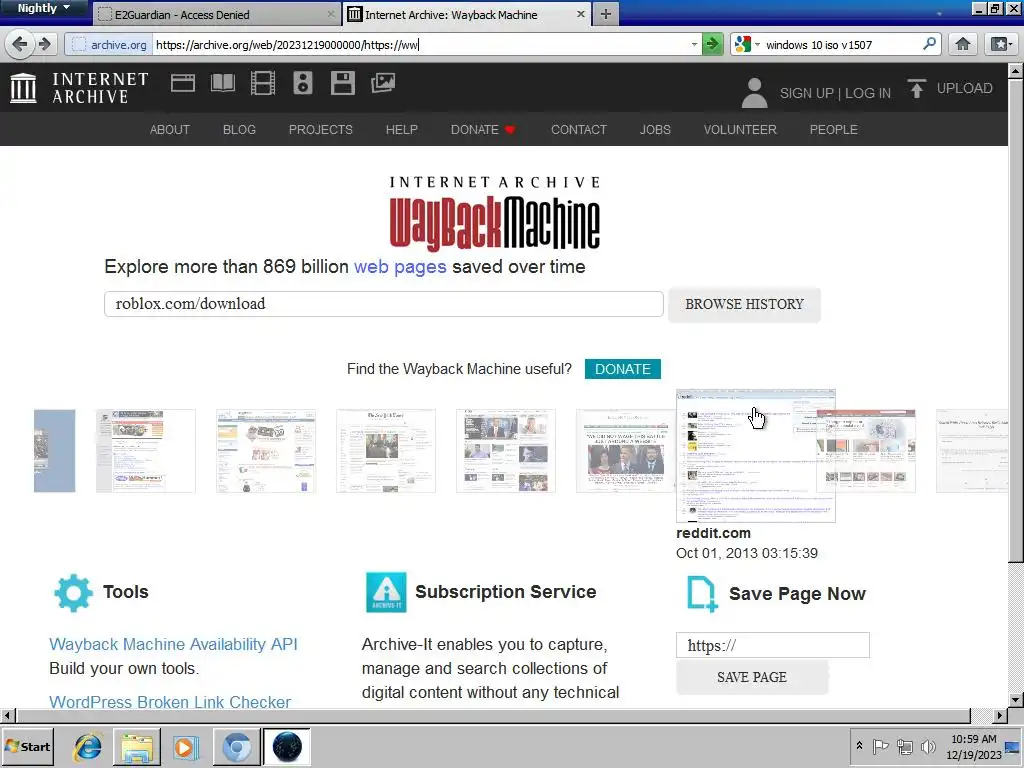1024x768 pixels.
Task: Go forward with the browser Forward arrow
Action: pos(44,44)
